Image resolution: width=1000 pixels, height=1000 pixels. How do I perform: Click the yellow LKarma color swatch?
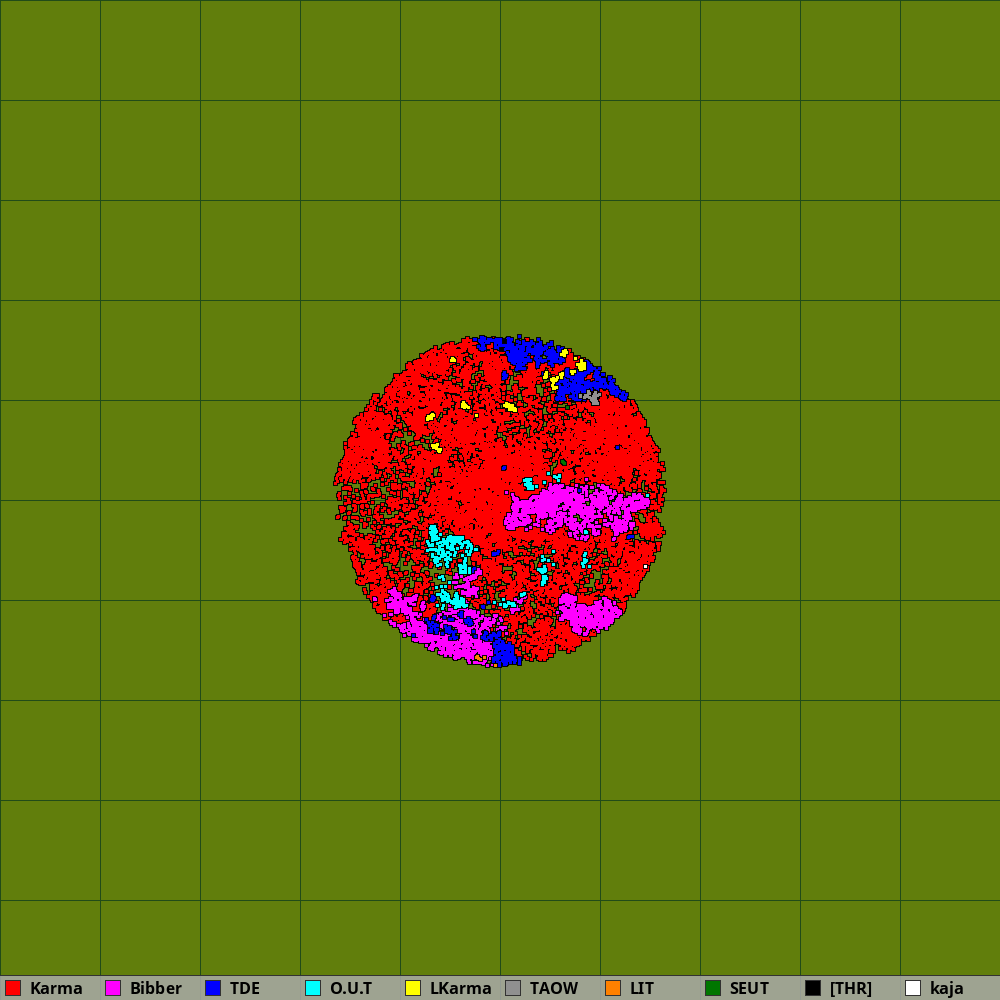pos(413,988)
